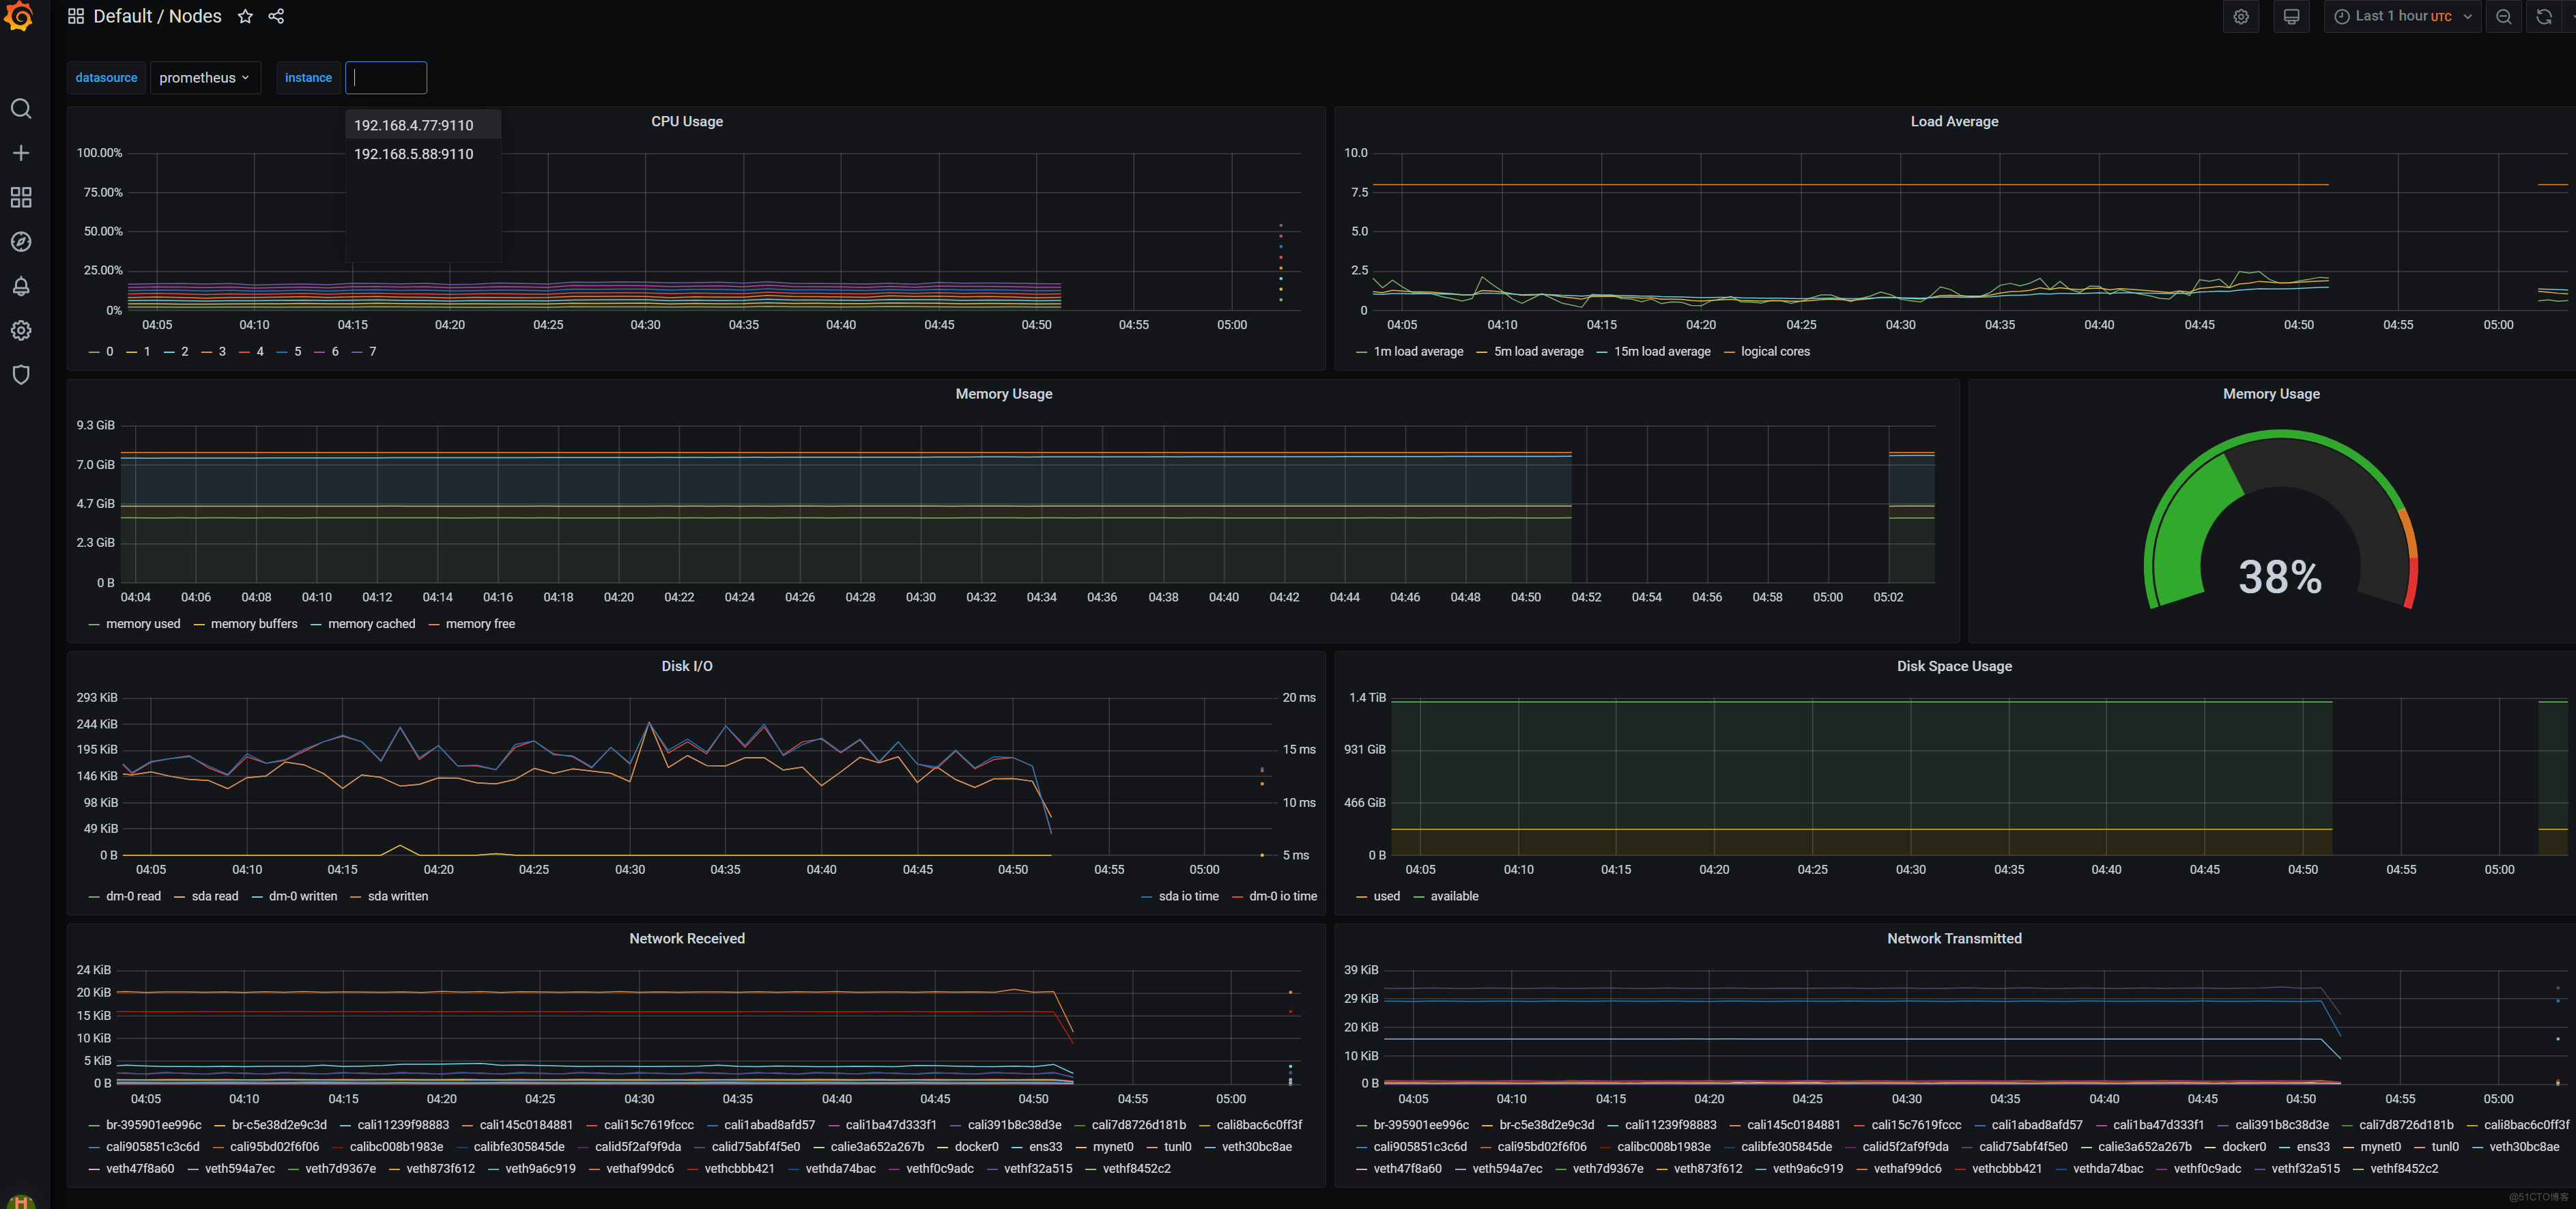Share the dashboard using share icon
2576x1209 pixels.
coord(277,16)
